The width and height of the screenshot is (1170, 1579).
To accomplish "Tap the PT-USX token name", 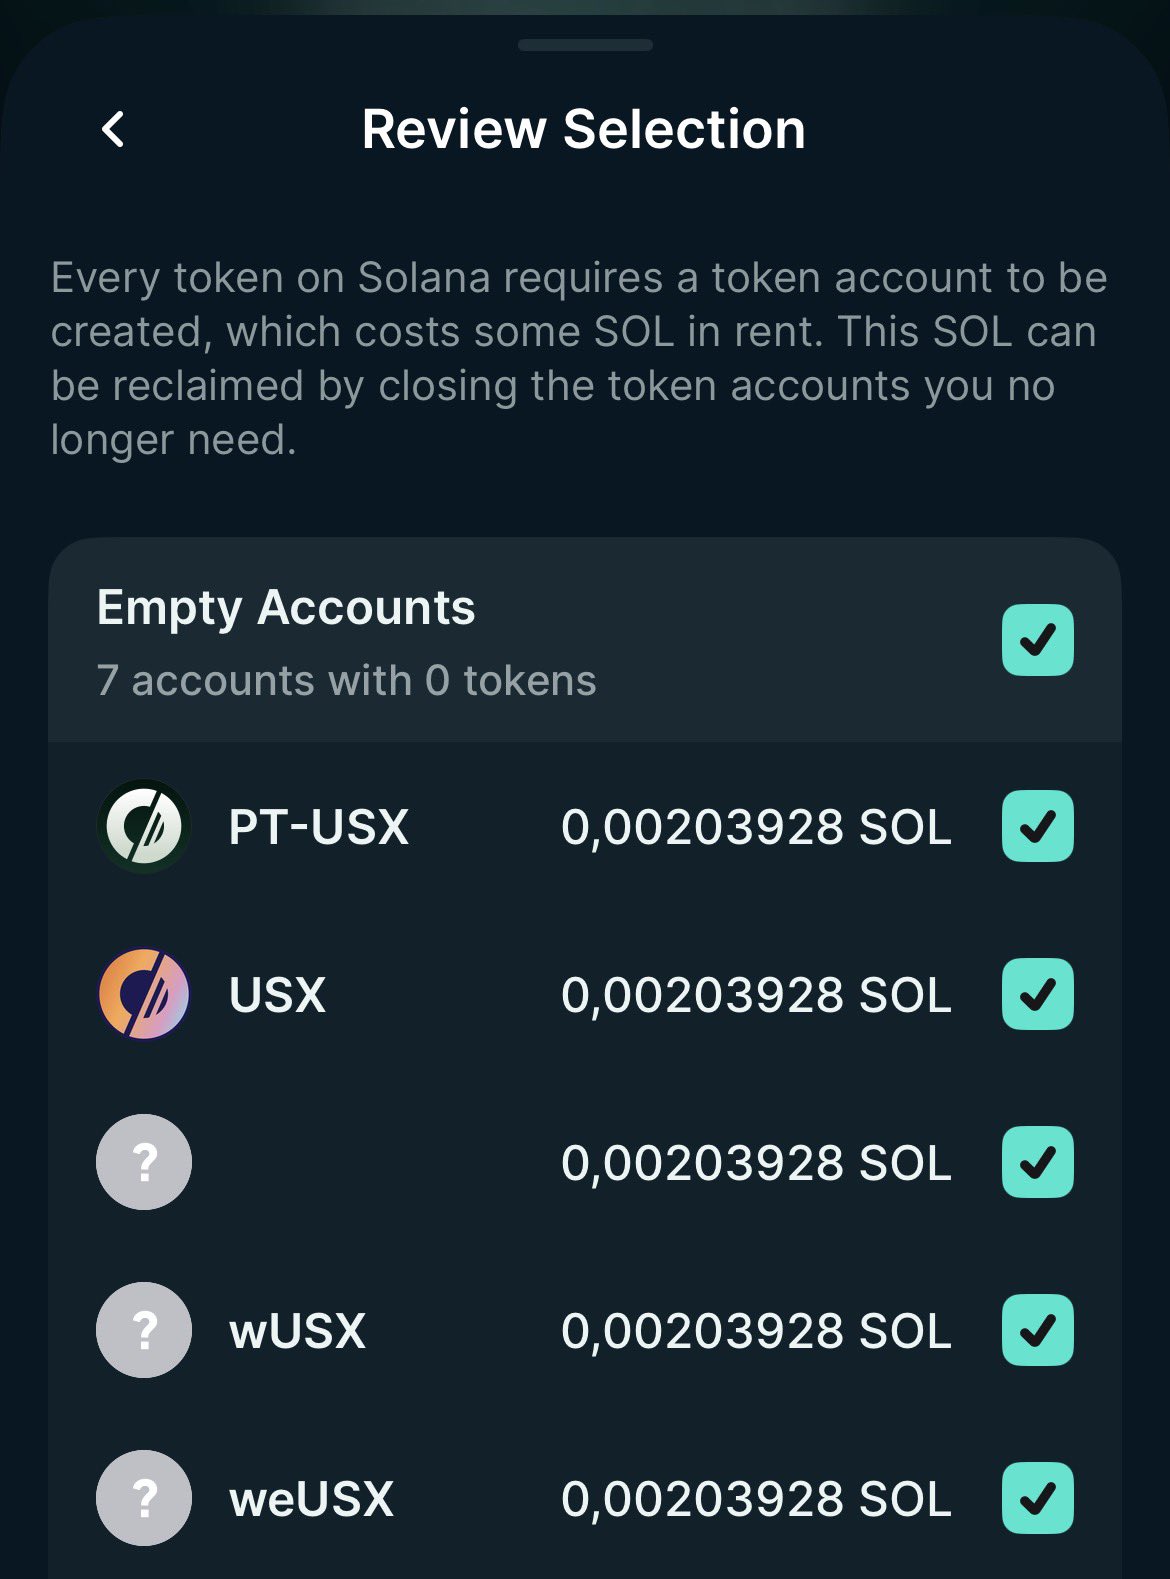I will 319,828.
